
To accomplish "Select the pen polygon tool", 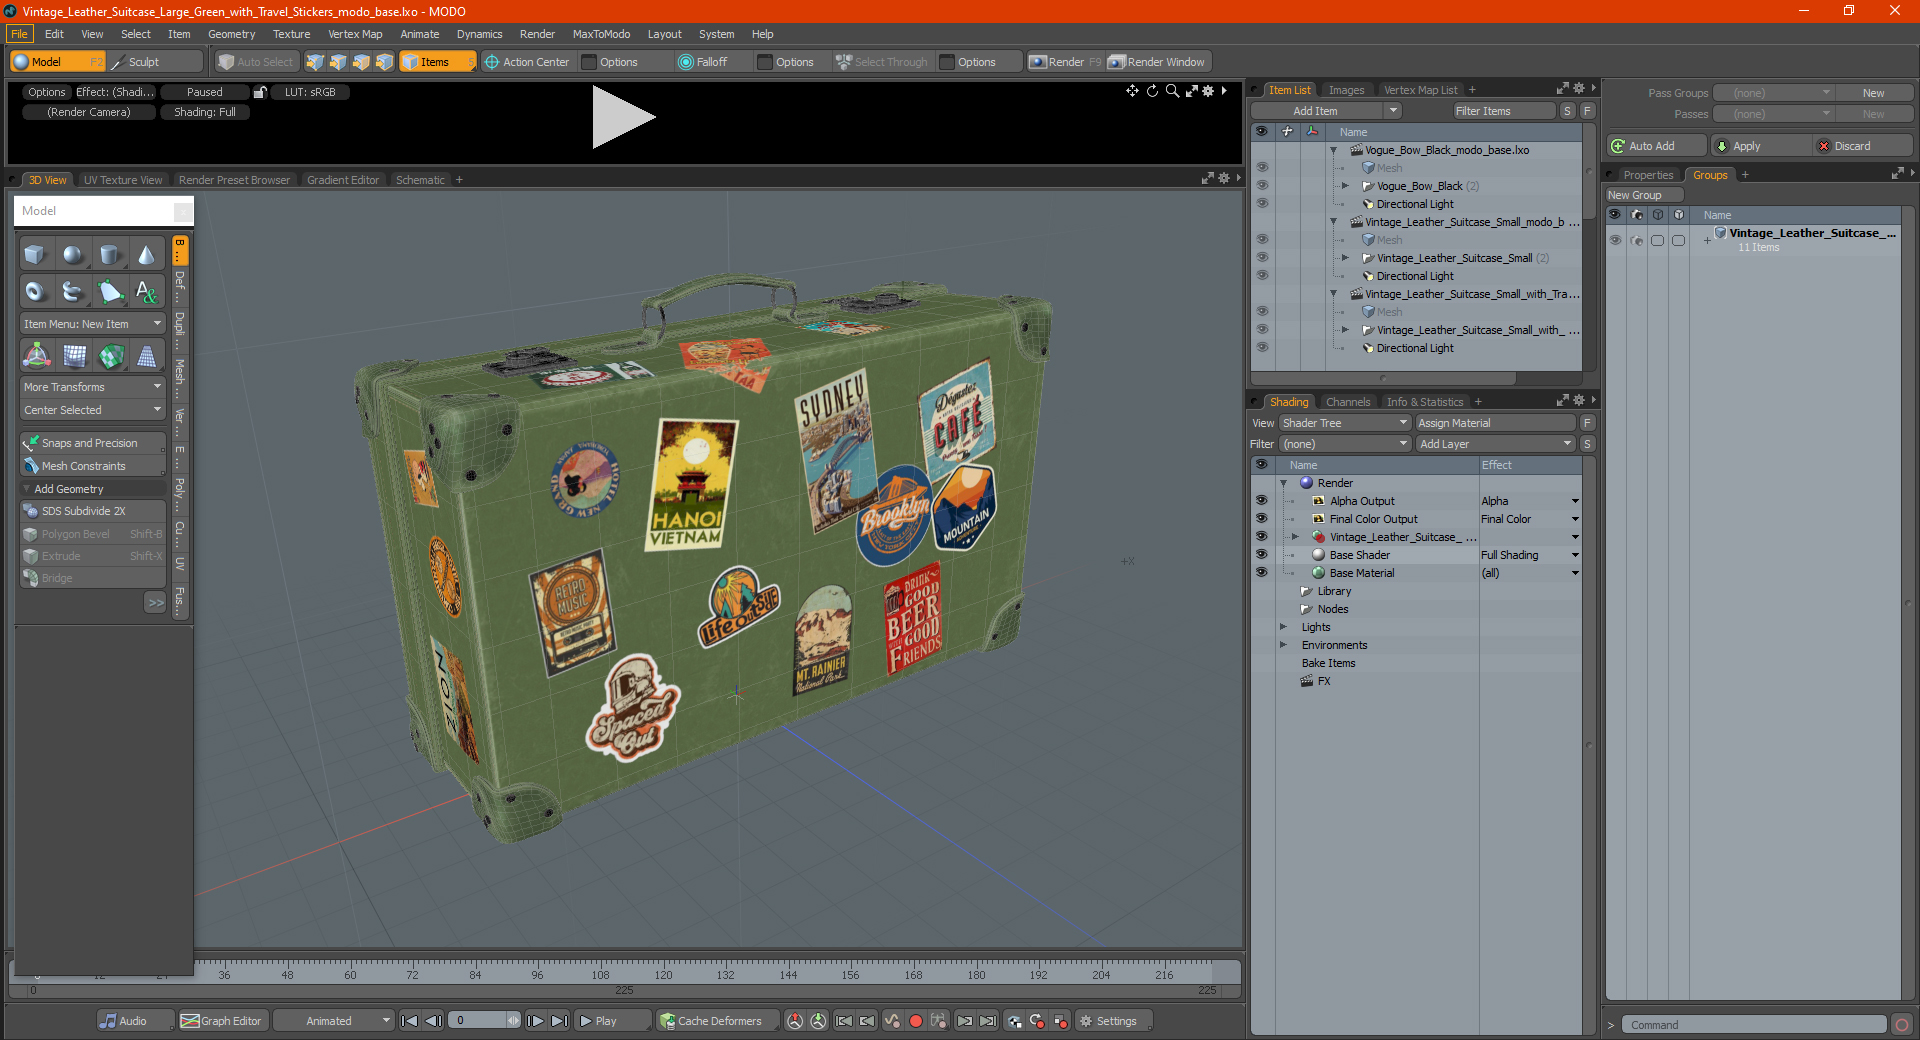I will (x=110, y=292).
